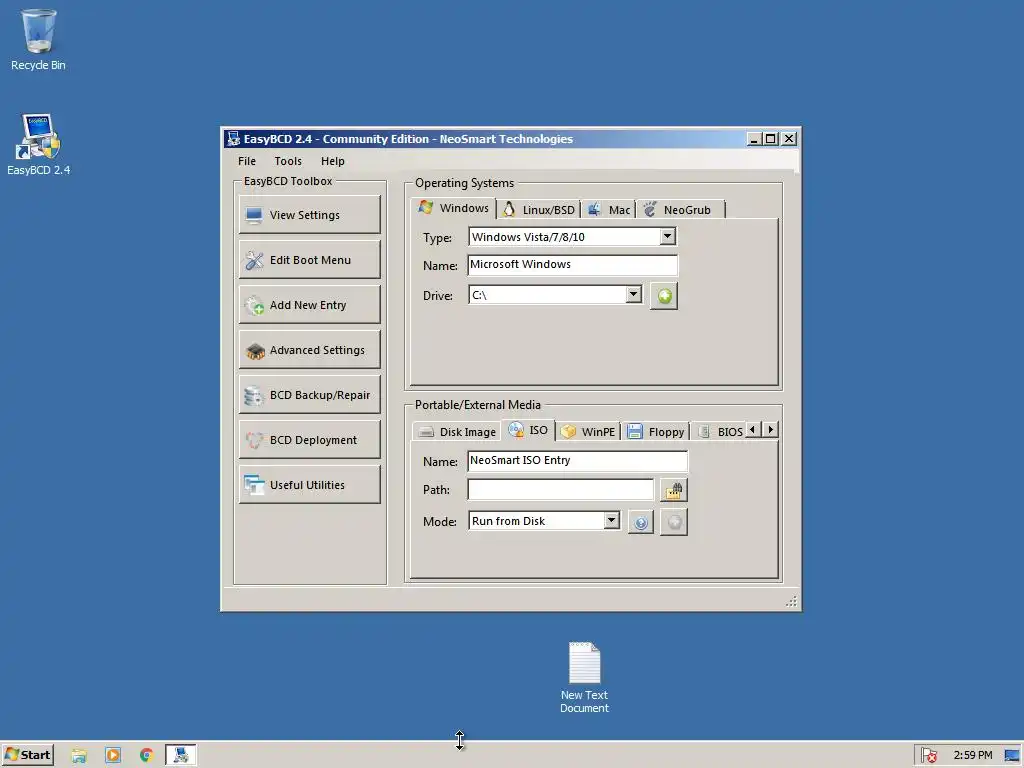The width and height of the screenshot is (1024, 768).
Task: Open the BCD Deployment section
Action: coord(310,440)
